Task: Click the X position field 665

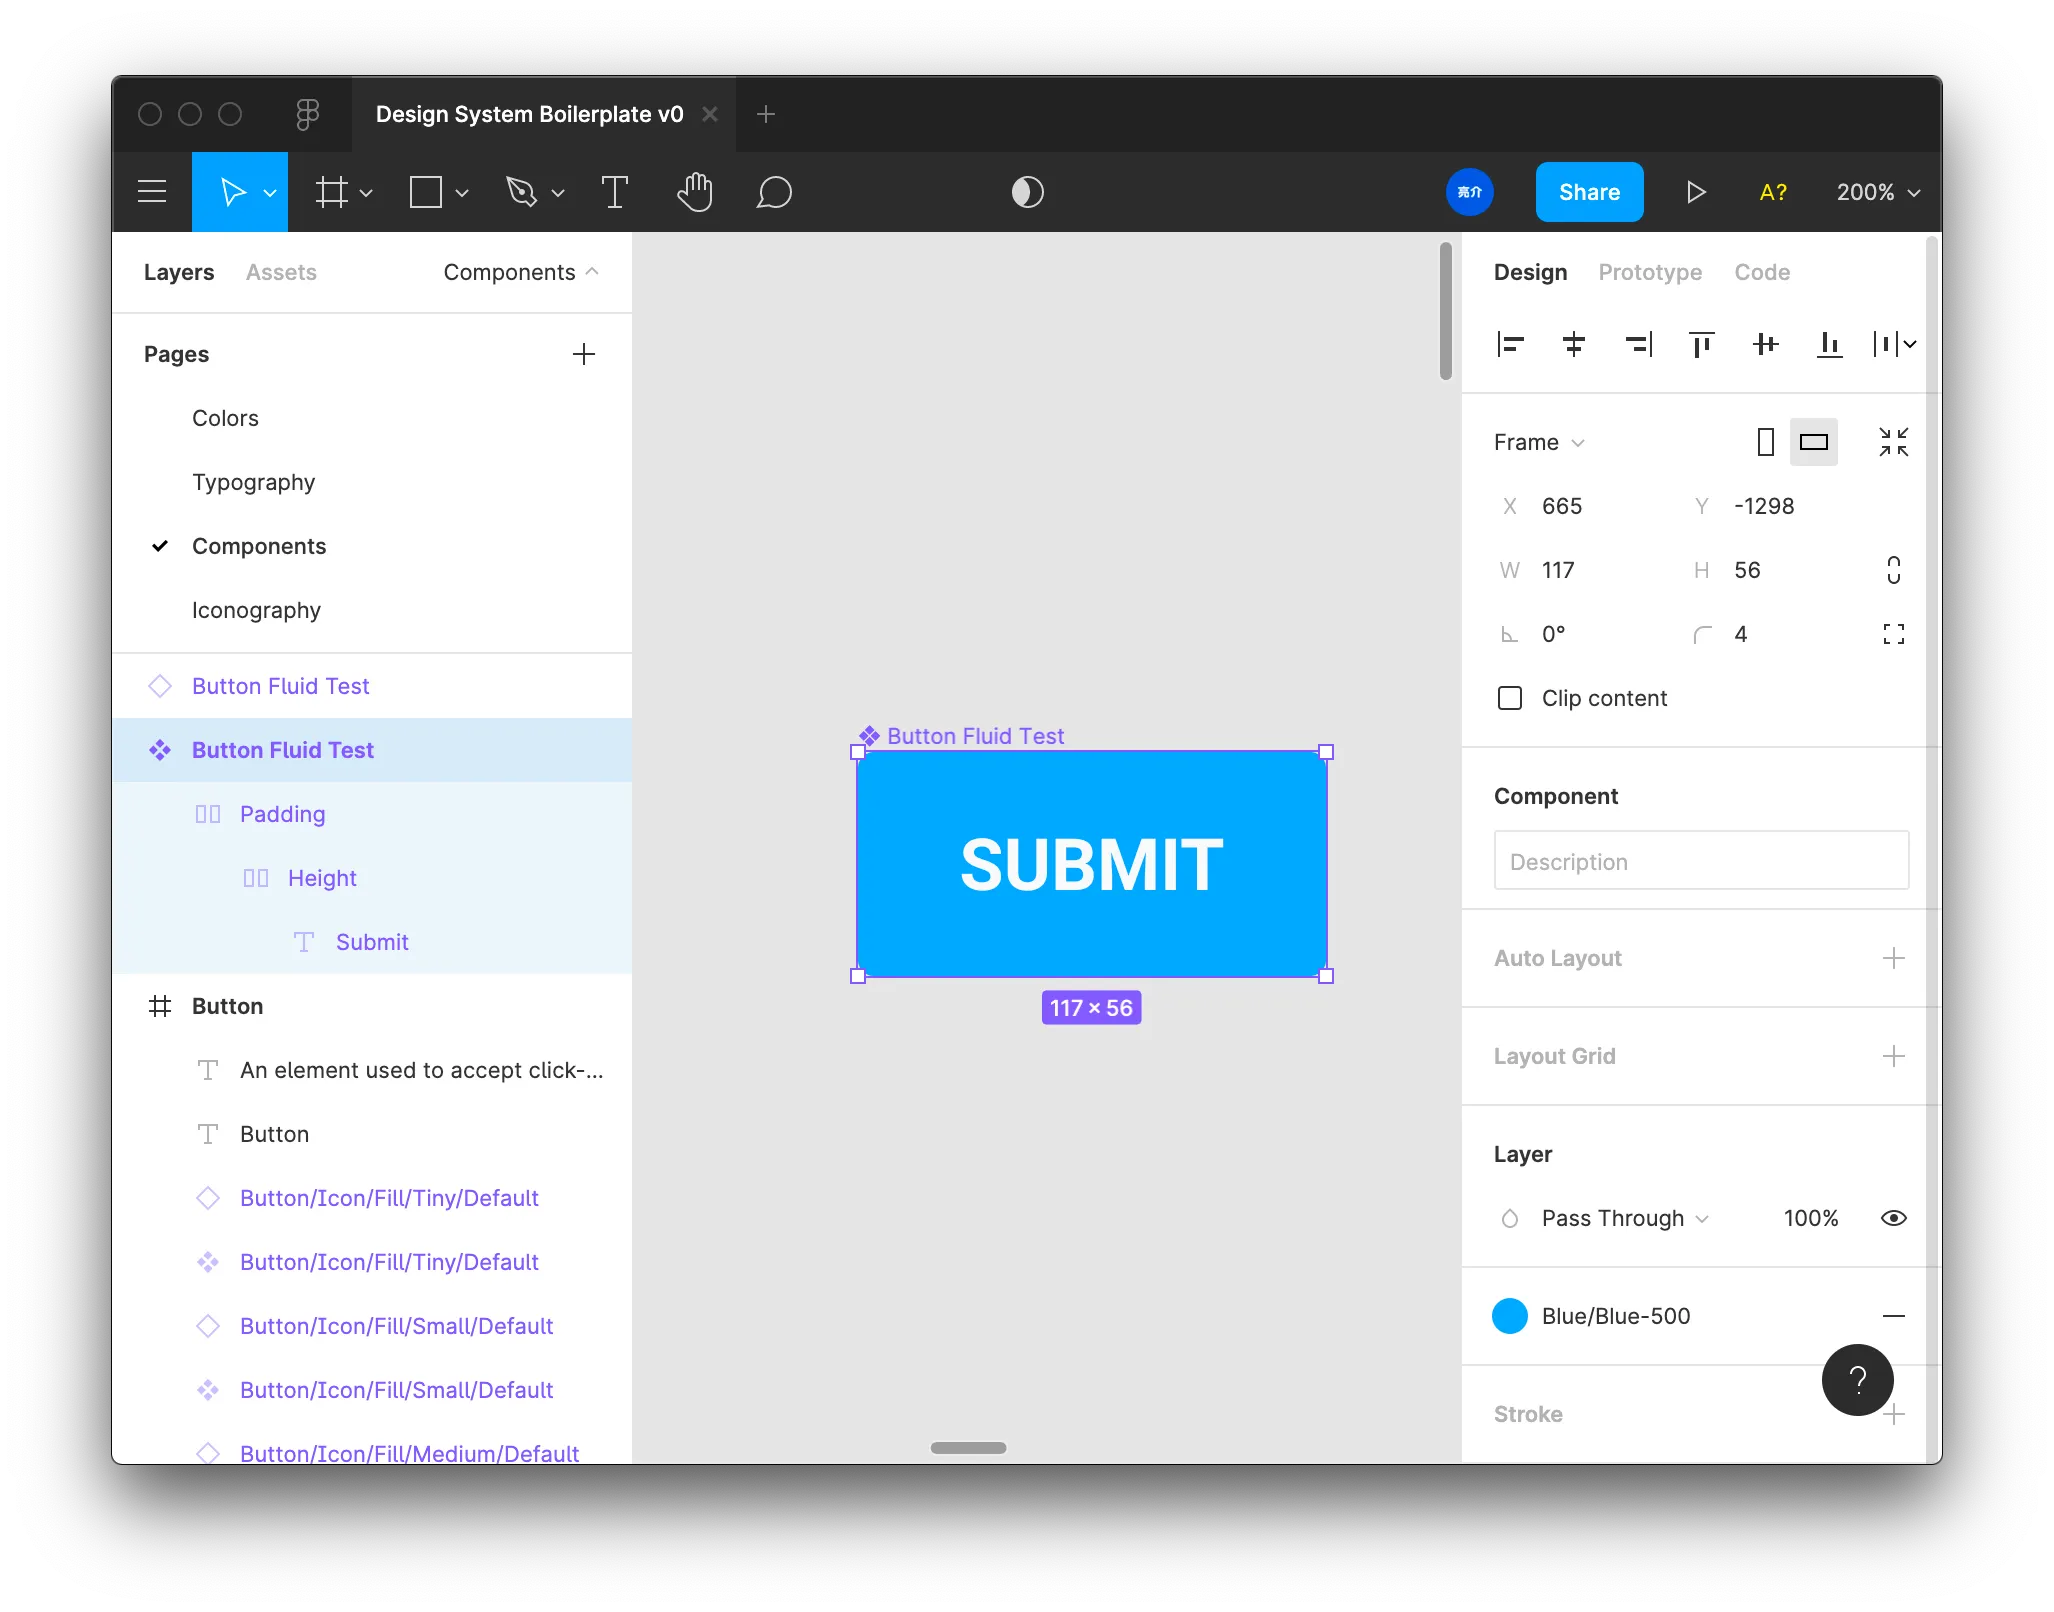Action: tap(1562, 506)
